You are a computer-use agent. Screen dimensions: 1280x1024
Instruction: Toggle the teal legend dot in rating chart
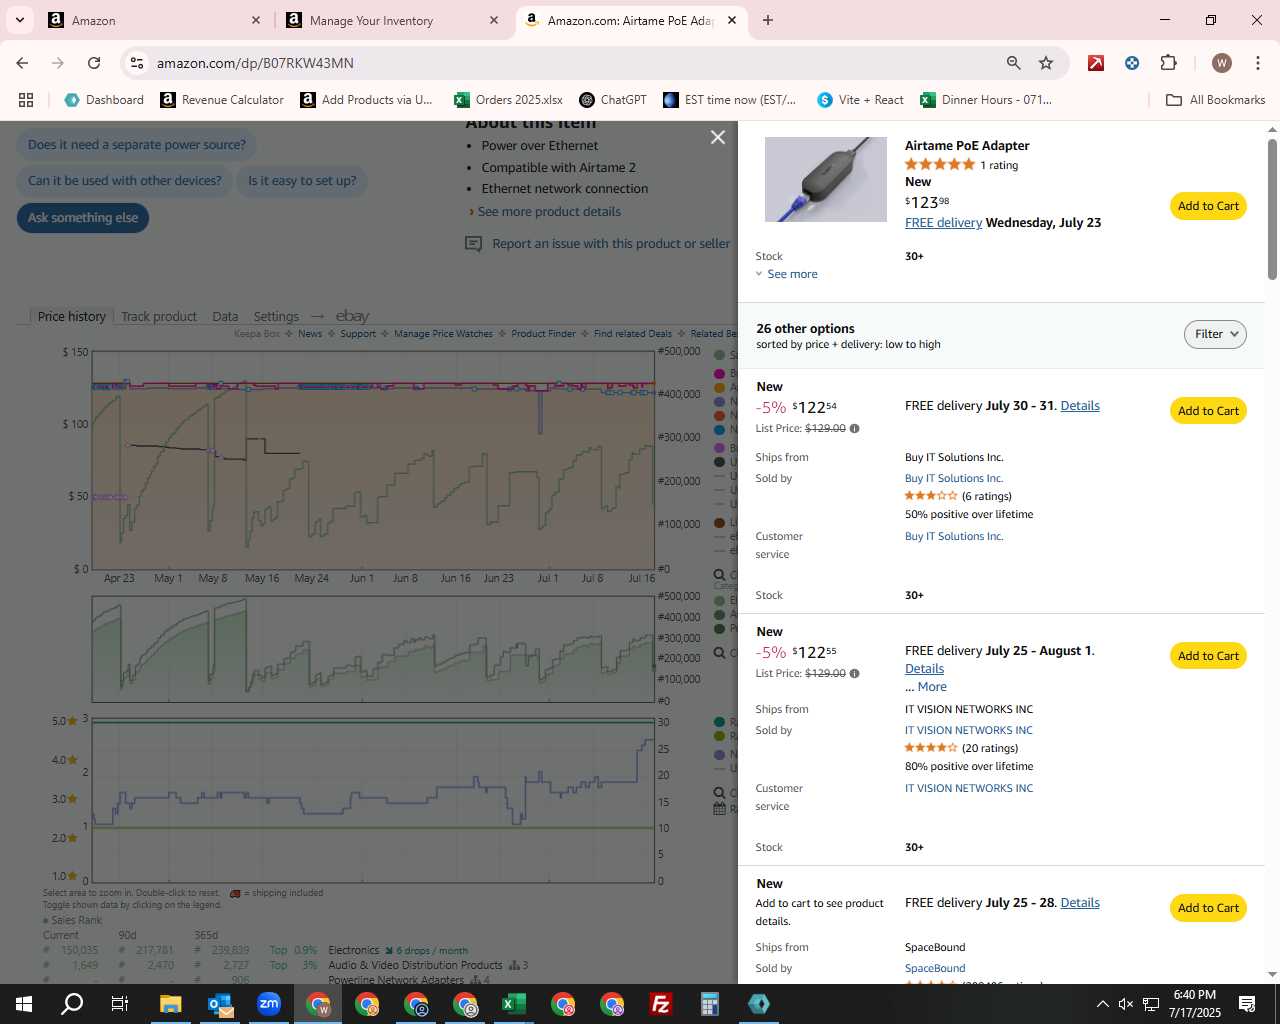[x=720, y=722]
